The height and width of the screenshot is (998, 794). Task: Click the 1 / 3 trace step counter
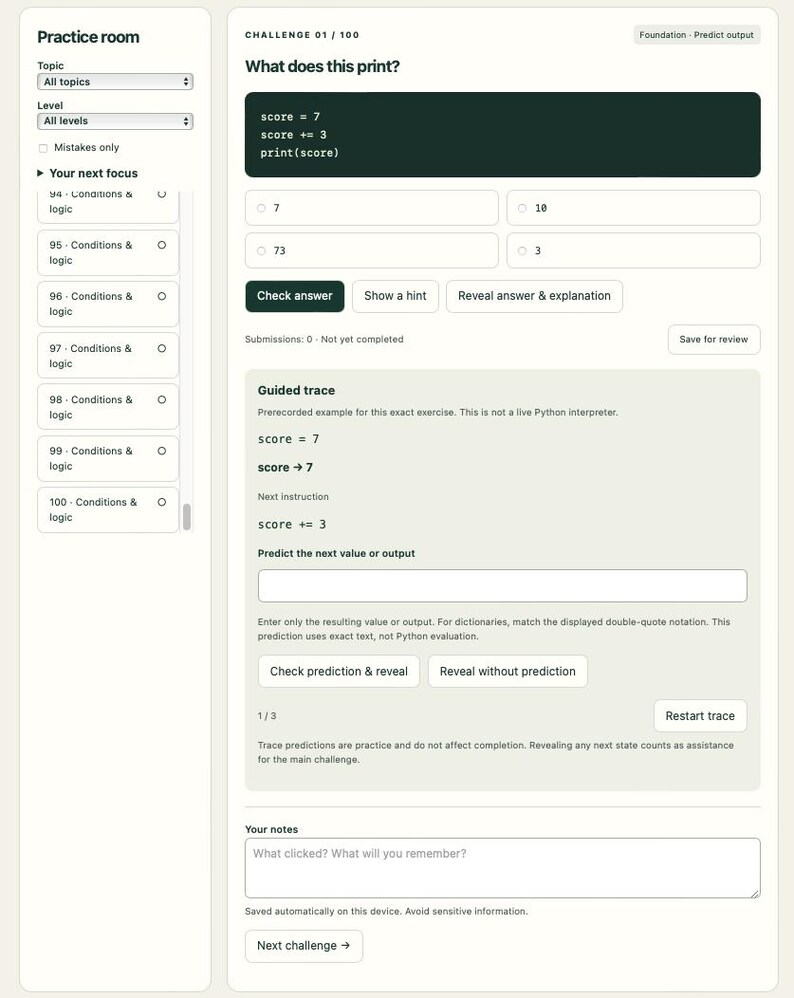pyautogui.click(x=267, y=716)
